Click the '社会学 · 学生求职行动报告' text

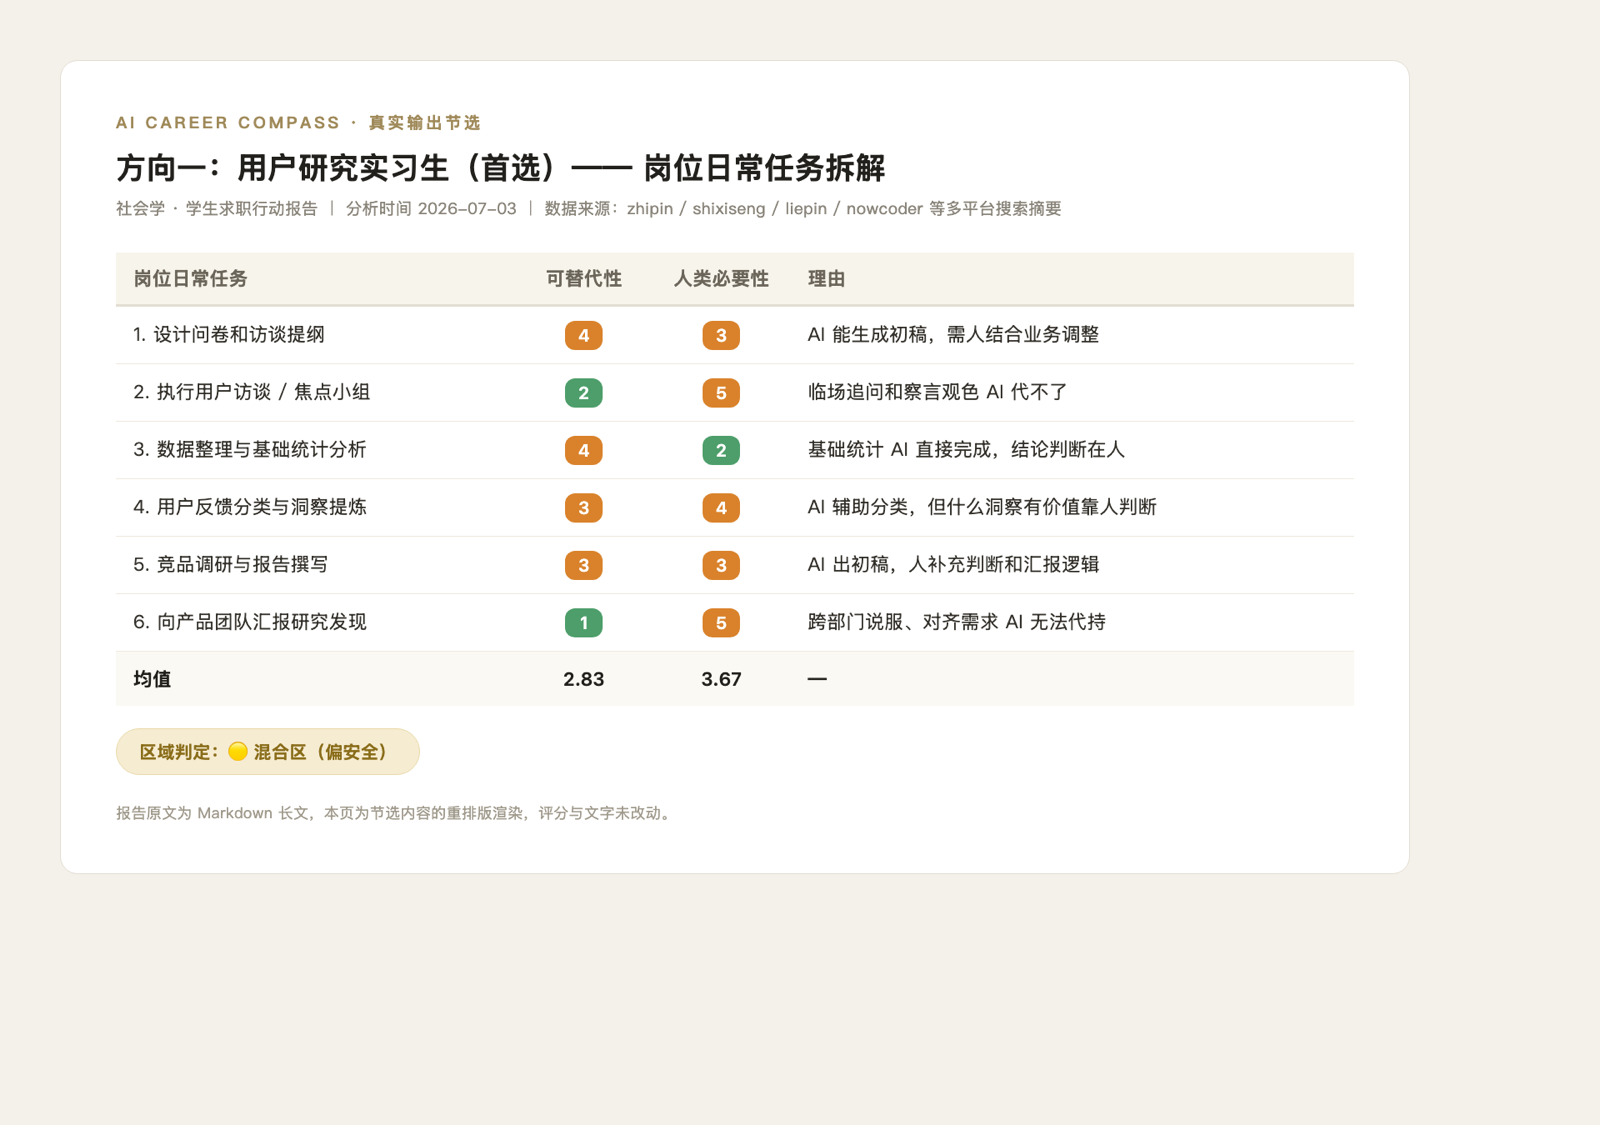[216, 209]
